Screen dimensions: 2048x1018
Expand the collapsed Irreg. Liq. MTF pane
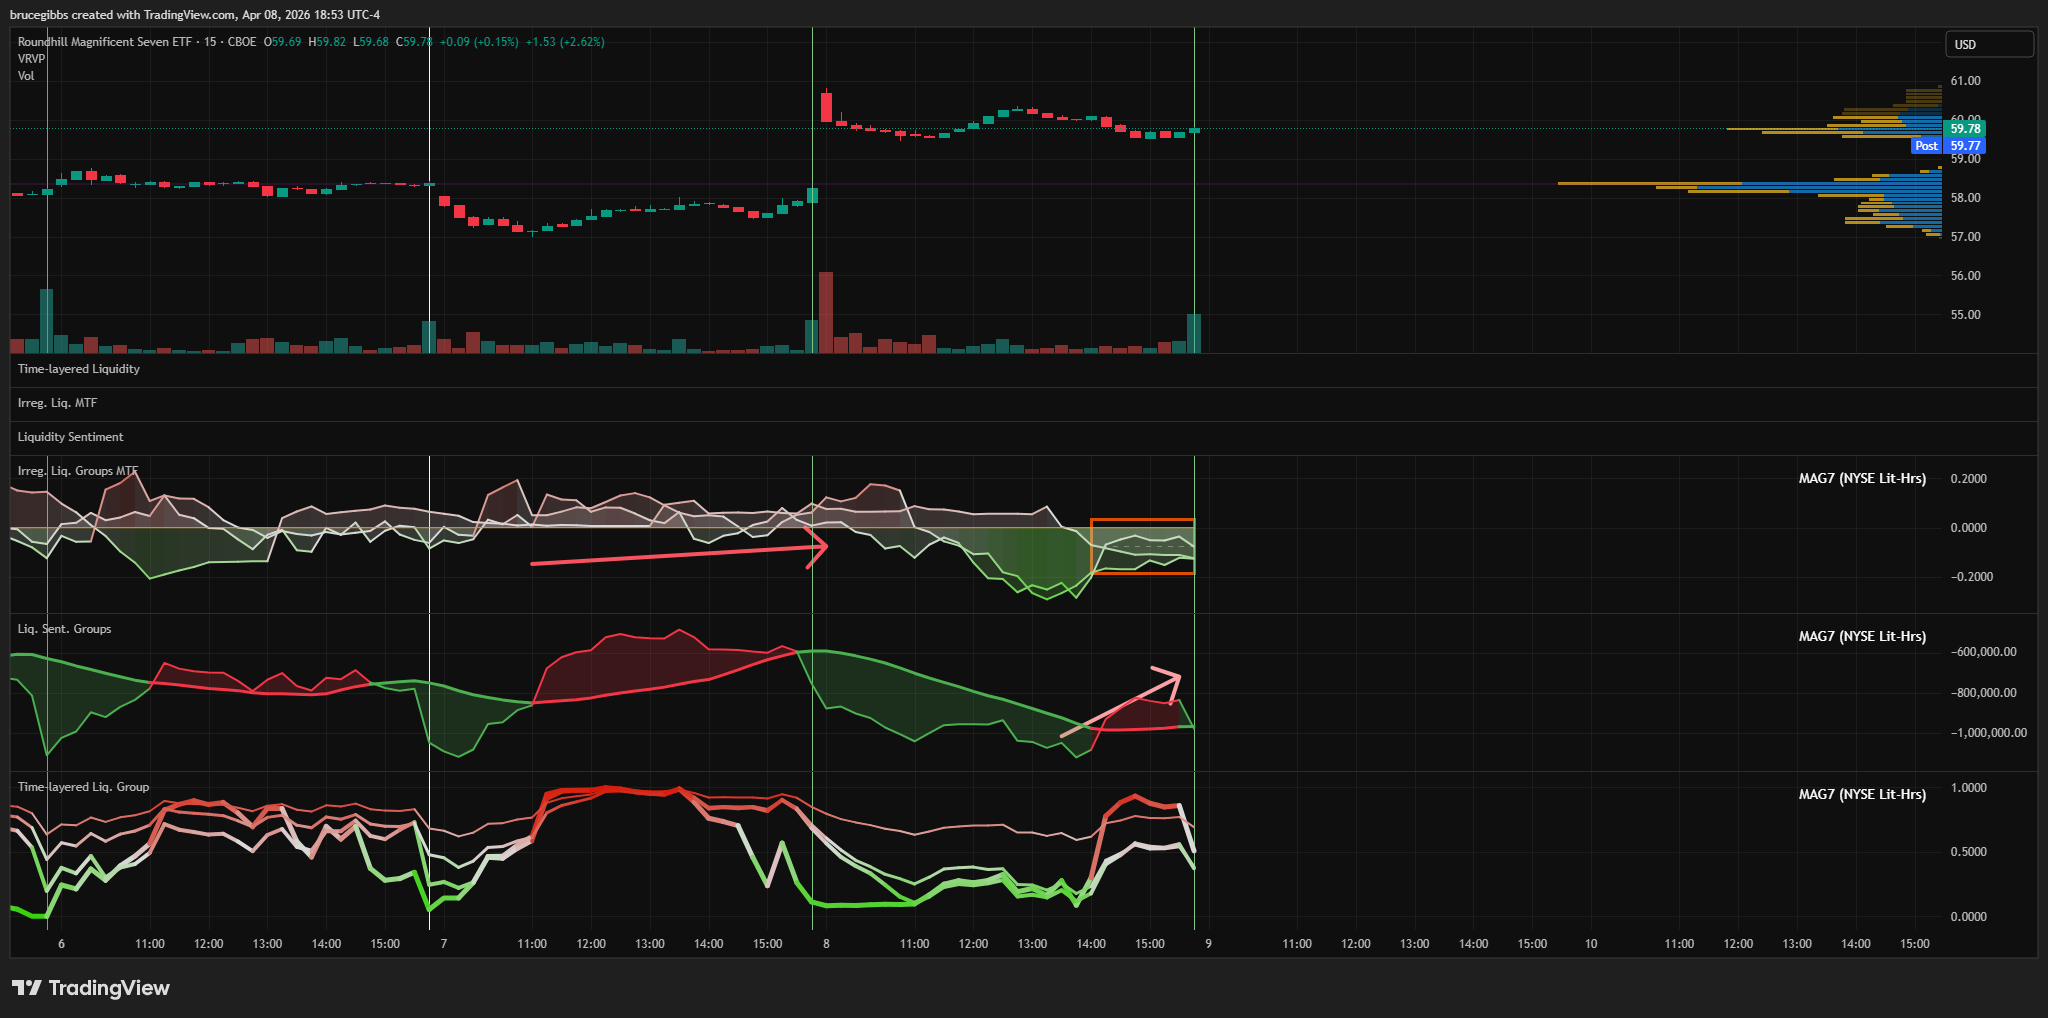[x=57, y=403]
